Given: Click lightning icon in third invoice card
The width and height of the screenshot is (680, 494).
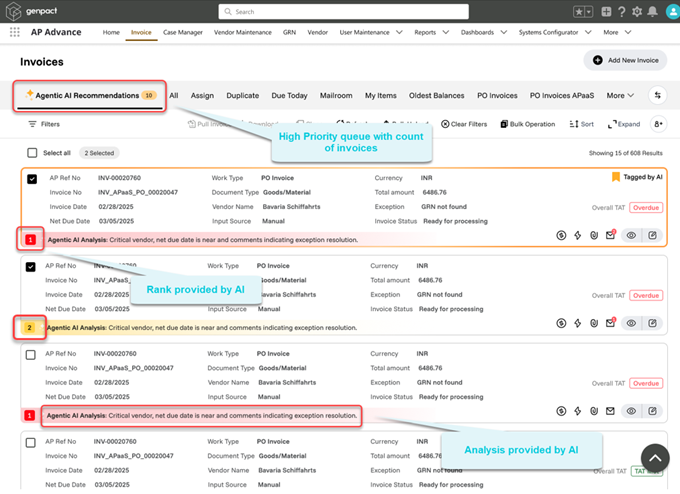Looking at the screenshot, I should coord(578,411).
